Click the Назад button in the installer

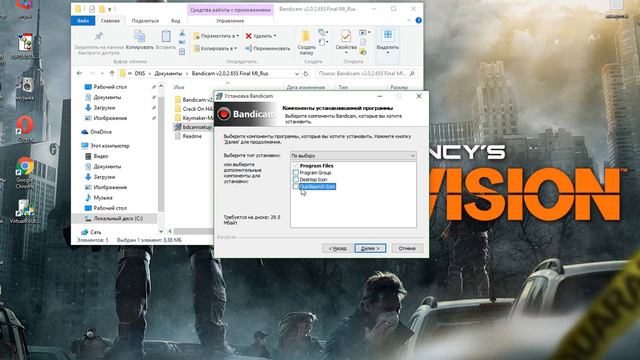click(x=338, y=248)
